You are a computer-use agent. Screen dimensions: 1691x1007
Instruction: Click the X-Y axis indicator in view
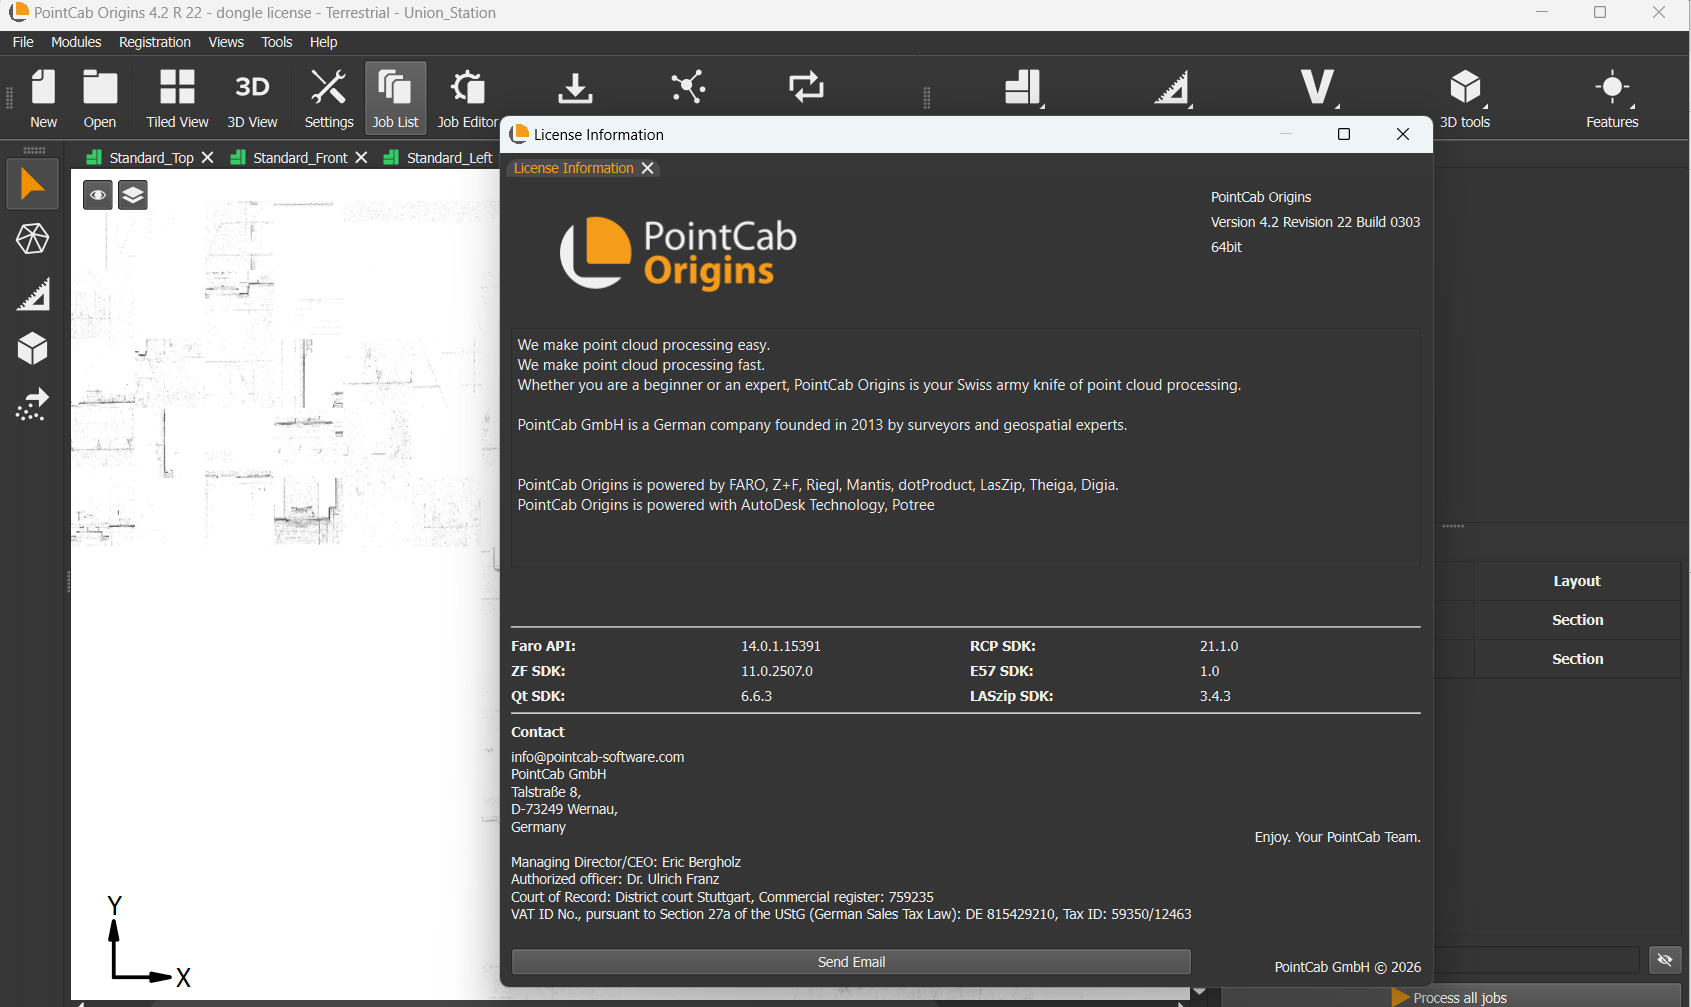(147, 942)
